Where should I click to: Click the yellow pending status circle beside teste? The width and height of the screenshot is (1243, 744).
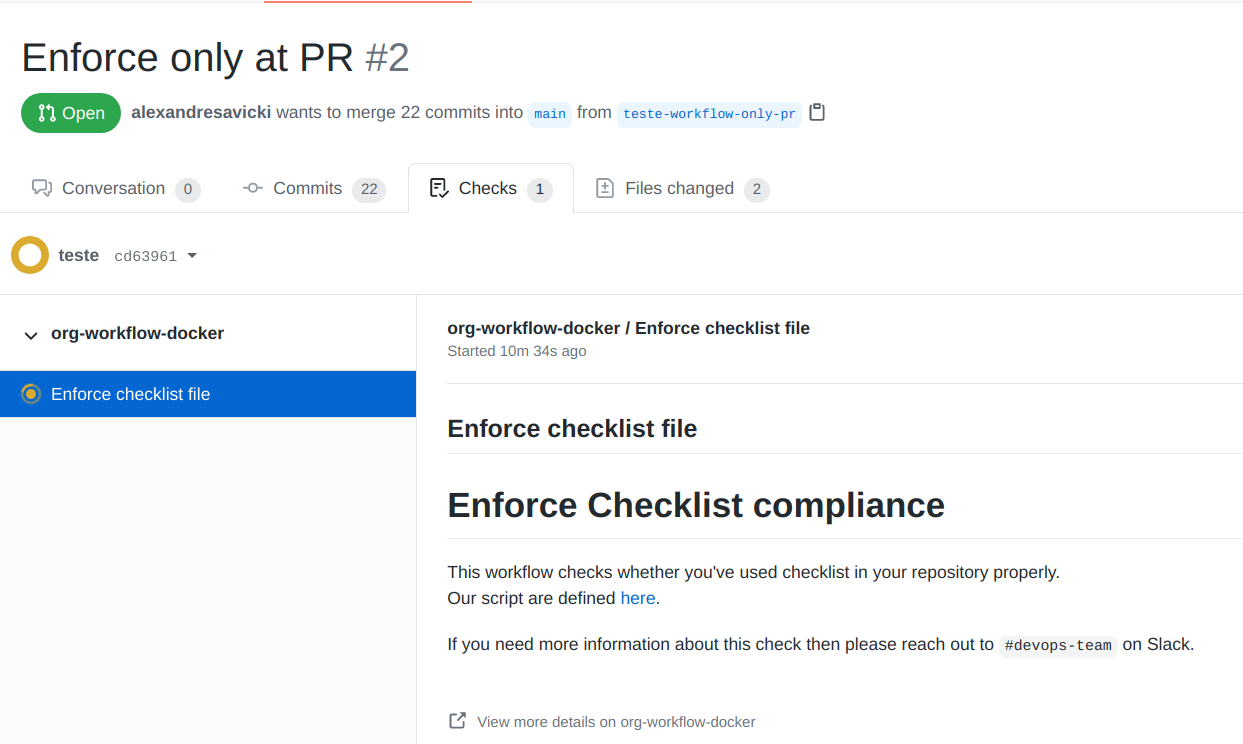point(30,255)
